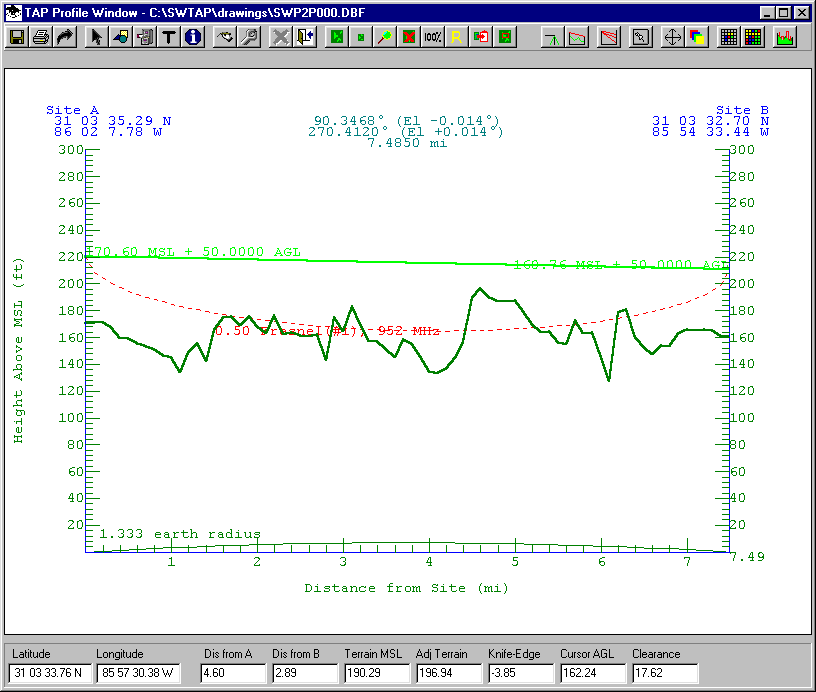
Task: Click the boxed pen icon
Action: 641,37
